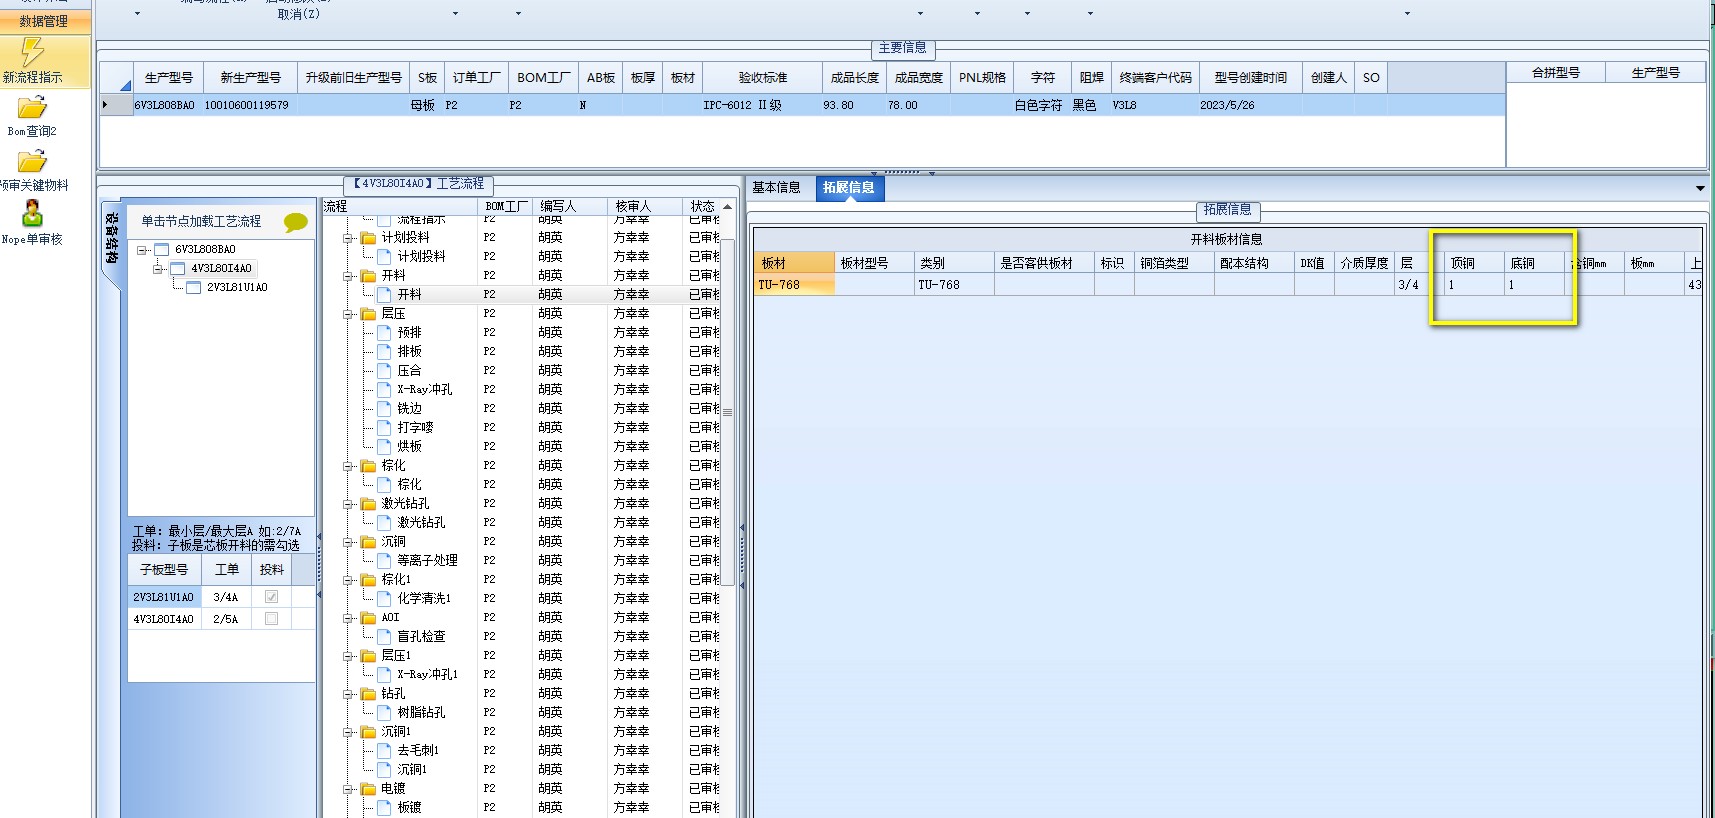Screen dimensions: 1715x818
Task: Collapse the 沉铜1 process group
Action: (348, 733)
